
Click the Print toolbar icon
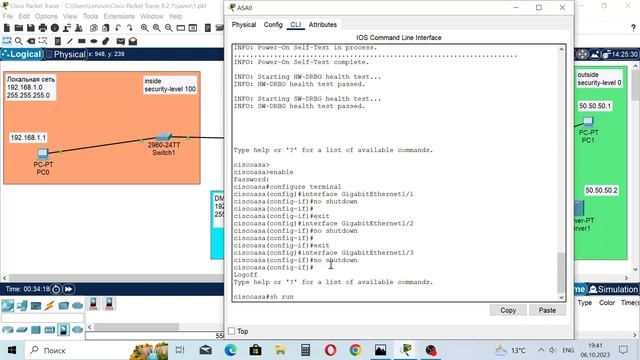click(x=43, y=28)
